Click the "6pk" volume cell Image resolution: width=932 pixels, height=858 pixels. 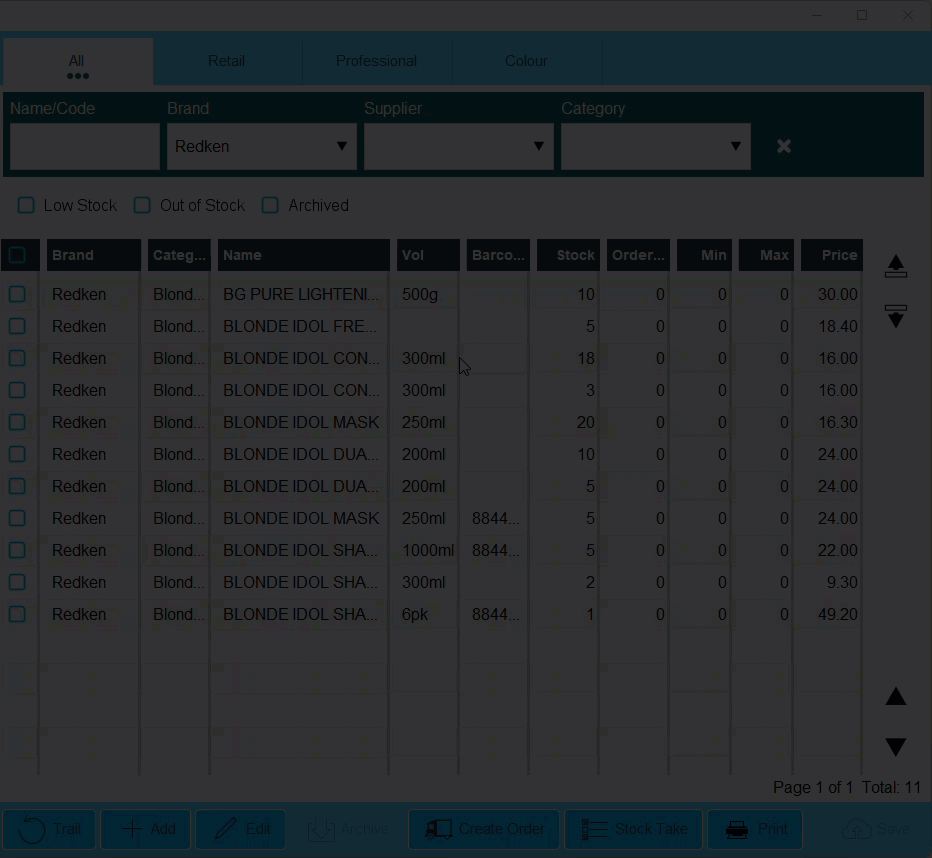click(x=415, y=615)
